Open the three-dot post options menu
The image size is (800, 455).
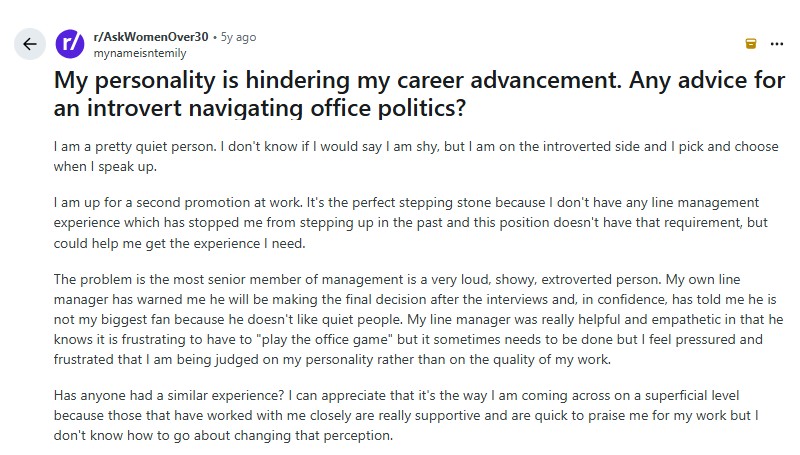[x=777, y=44]
